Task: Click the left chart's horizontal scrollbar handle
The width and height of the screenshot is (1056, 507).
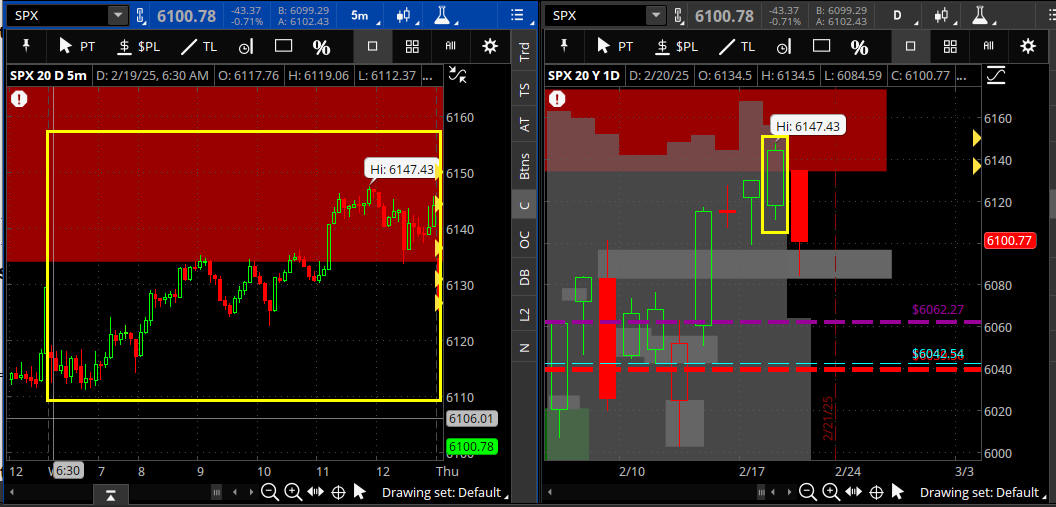Action: tap(216, 493)
